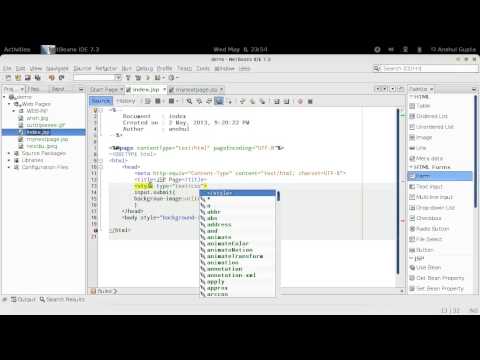This screenshot has height=360, width=480.
Task: Click the Run Project play icon
Action: 148,78
